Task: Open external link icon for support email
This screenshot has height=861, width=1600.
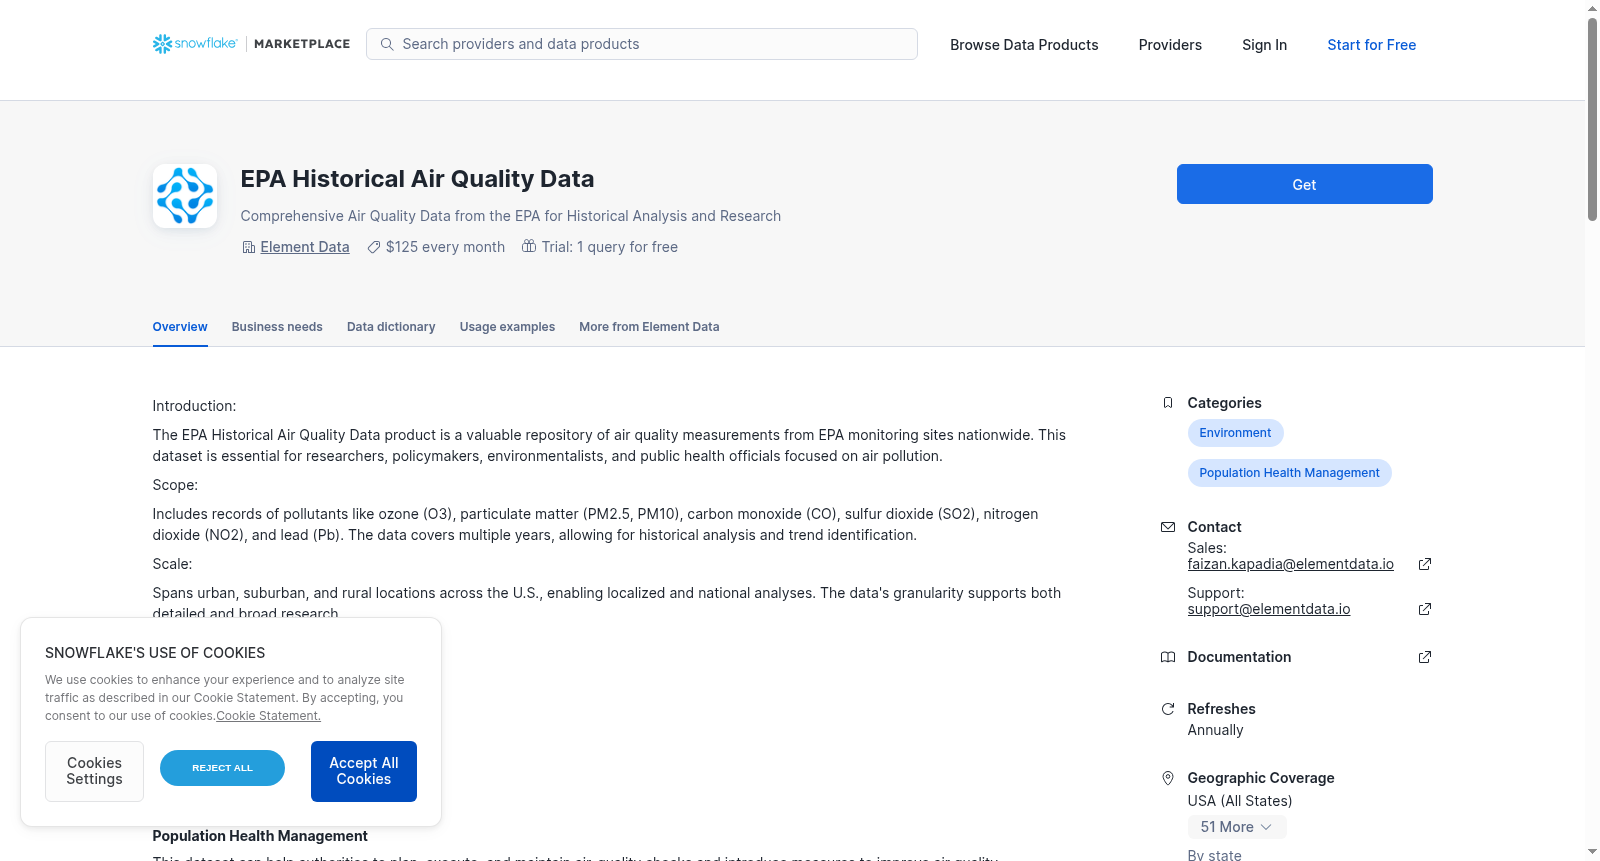Action: pyautogui.click(x=1425, y=609)
